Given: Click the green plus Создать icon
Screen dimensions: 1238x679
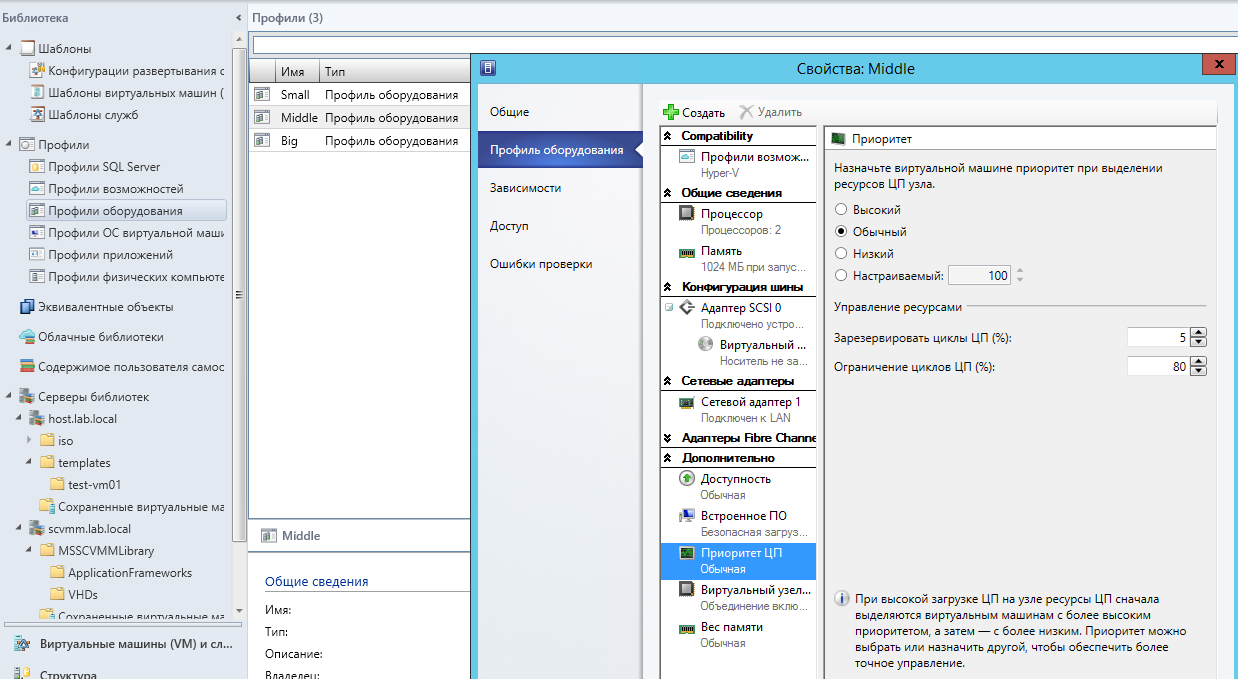Looking at the screenshot, I should (x=671, y=112).
